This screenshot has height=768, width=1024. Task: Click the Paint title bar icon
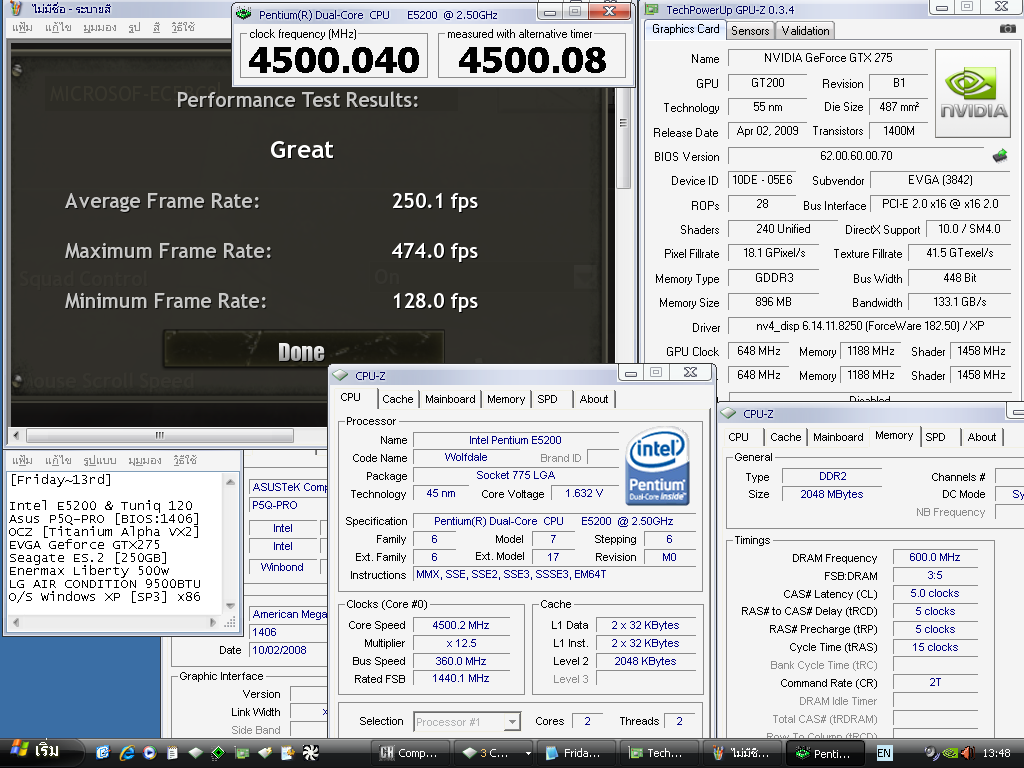18,9
